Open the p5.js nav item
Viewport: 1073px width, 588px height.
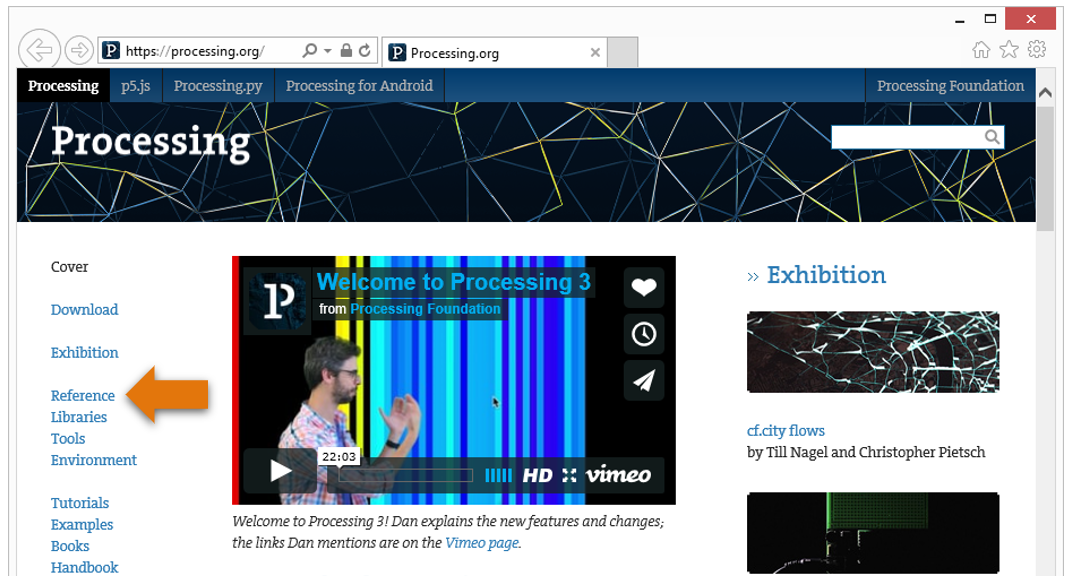135,86
